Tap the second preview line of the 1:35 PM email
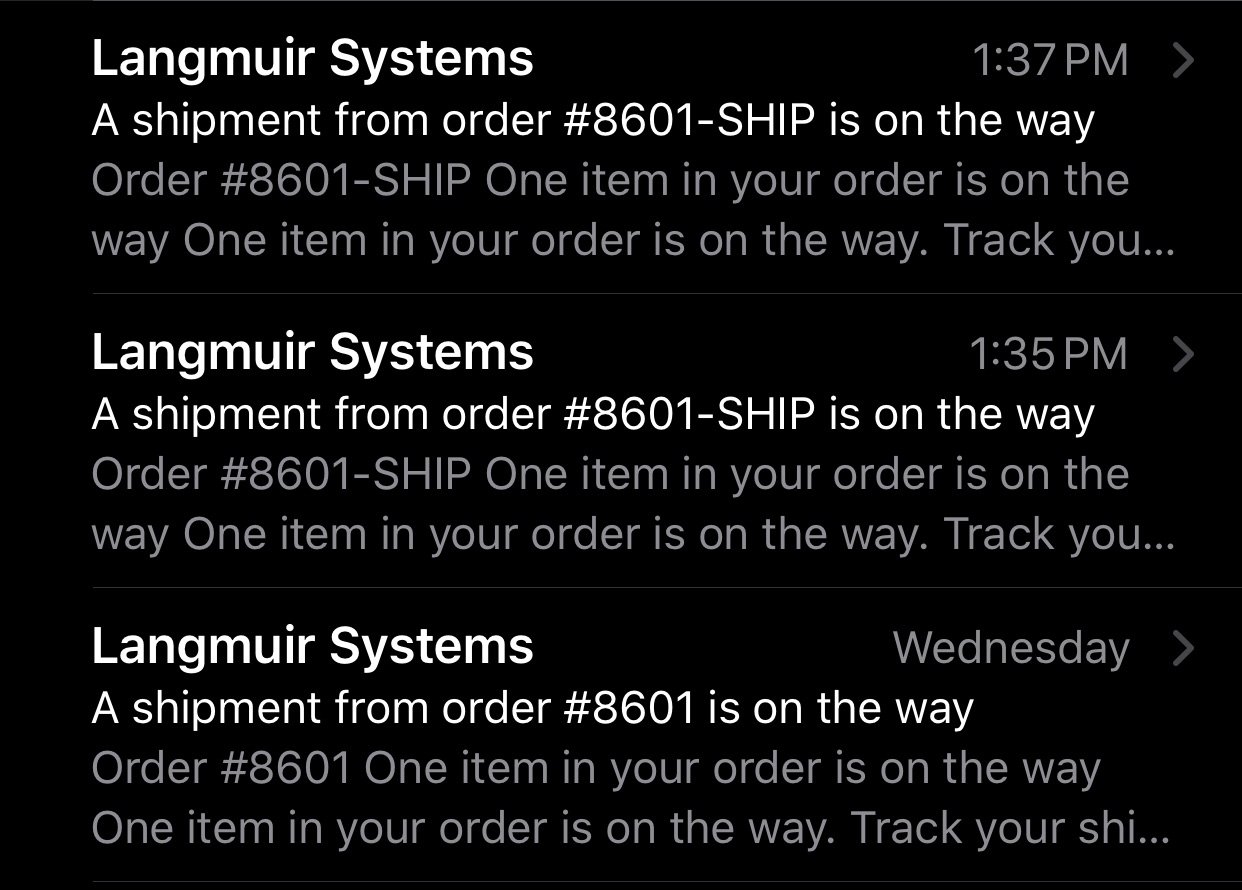This screenshot has width=1242, height=890. 633,536
